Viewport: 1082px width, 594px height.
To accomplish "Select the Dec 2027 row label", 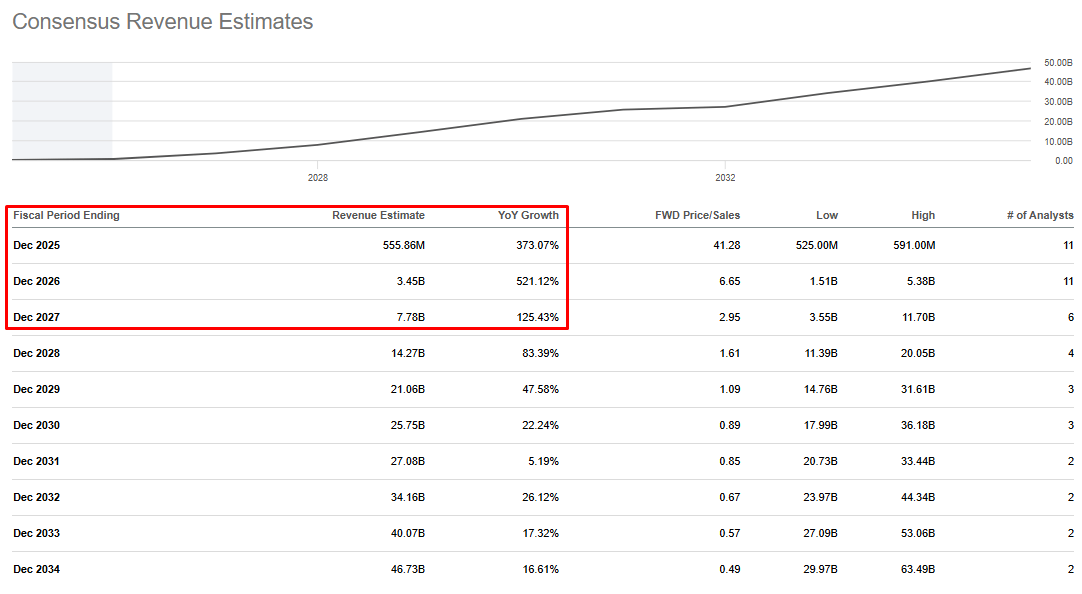I will coord(36,317).
